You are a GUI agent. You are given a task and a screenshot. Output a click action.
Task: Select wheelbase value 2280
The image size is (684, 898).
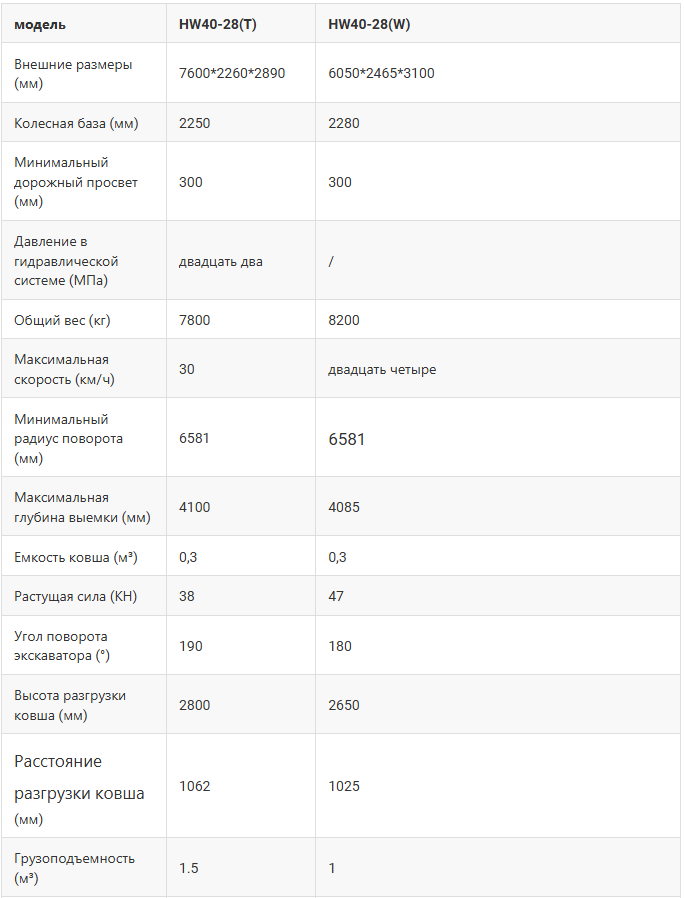pos(344,124)
